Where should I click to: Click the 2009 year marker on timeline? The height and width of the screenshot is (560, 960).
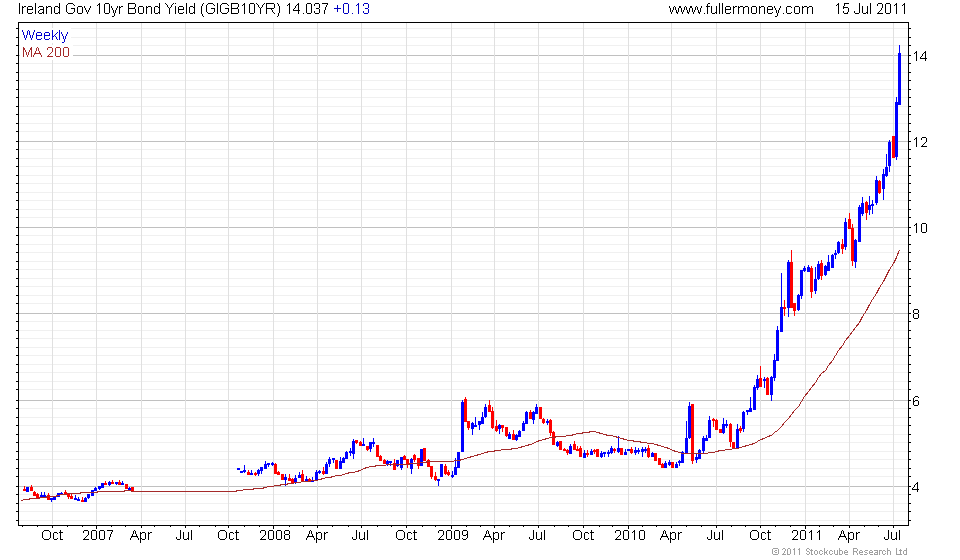click(x=453, y=536)
